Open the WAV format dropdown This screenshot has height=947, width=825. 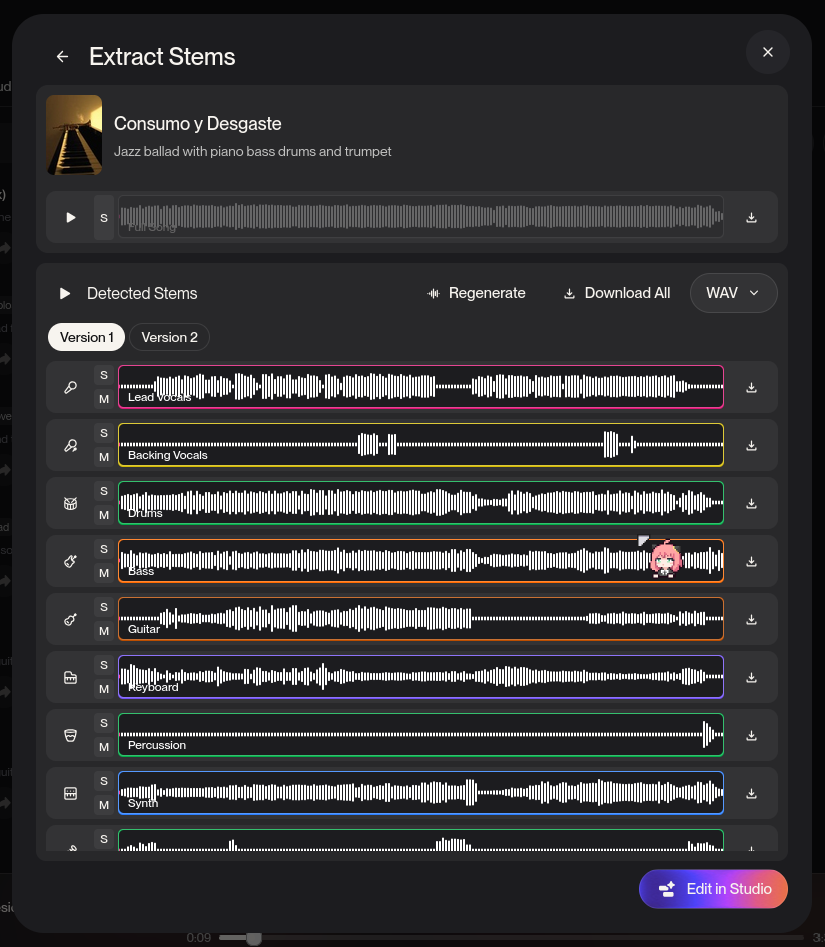733,293
